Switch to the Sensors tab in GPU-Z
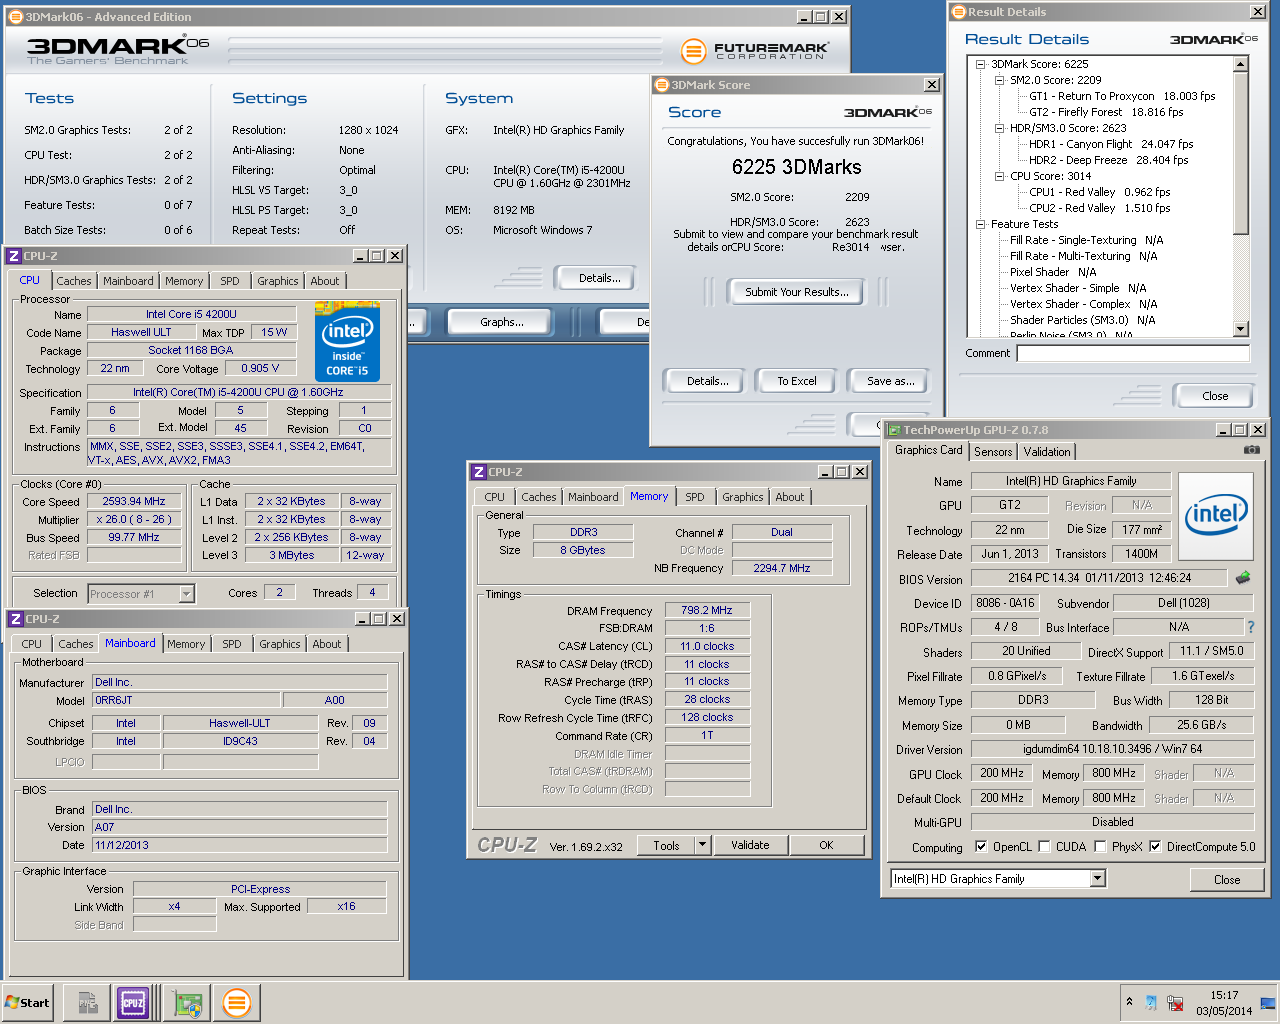The image size is (1280, 1024). click(x=993, y=452)
